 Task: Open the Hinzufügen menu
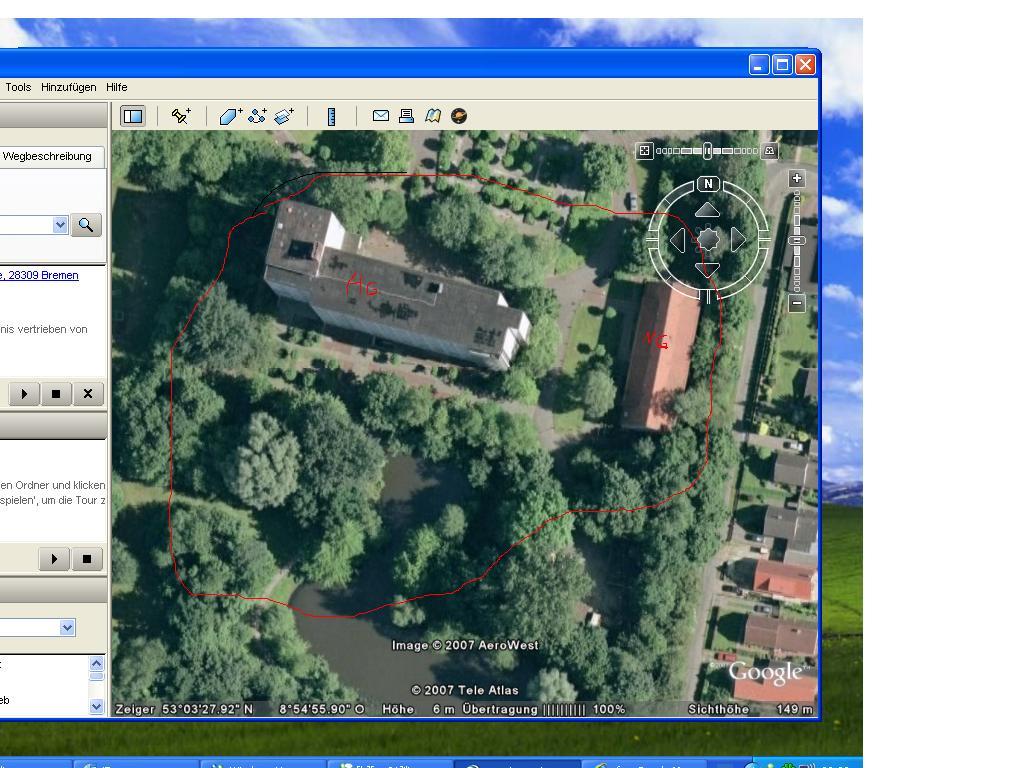pos(68,87)
